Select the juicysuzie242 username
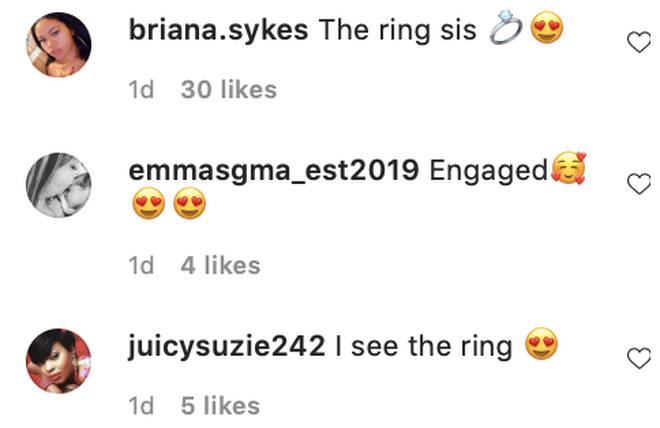This screenshot has width=660, height=428. pyautogui.click(x=226, y=347)
